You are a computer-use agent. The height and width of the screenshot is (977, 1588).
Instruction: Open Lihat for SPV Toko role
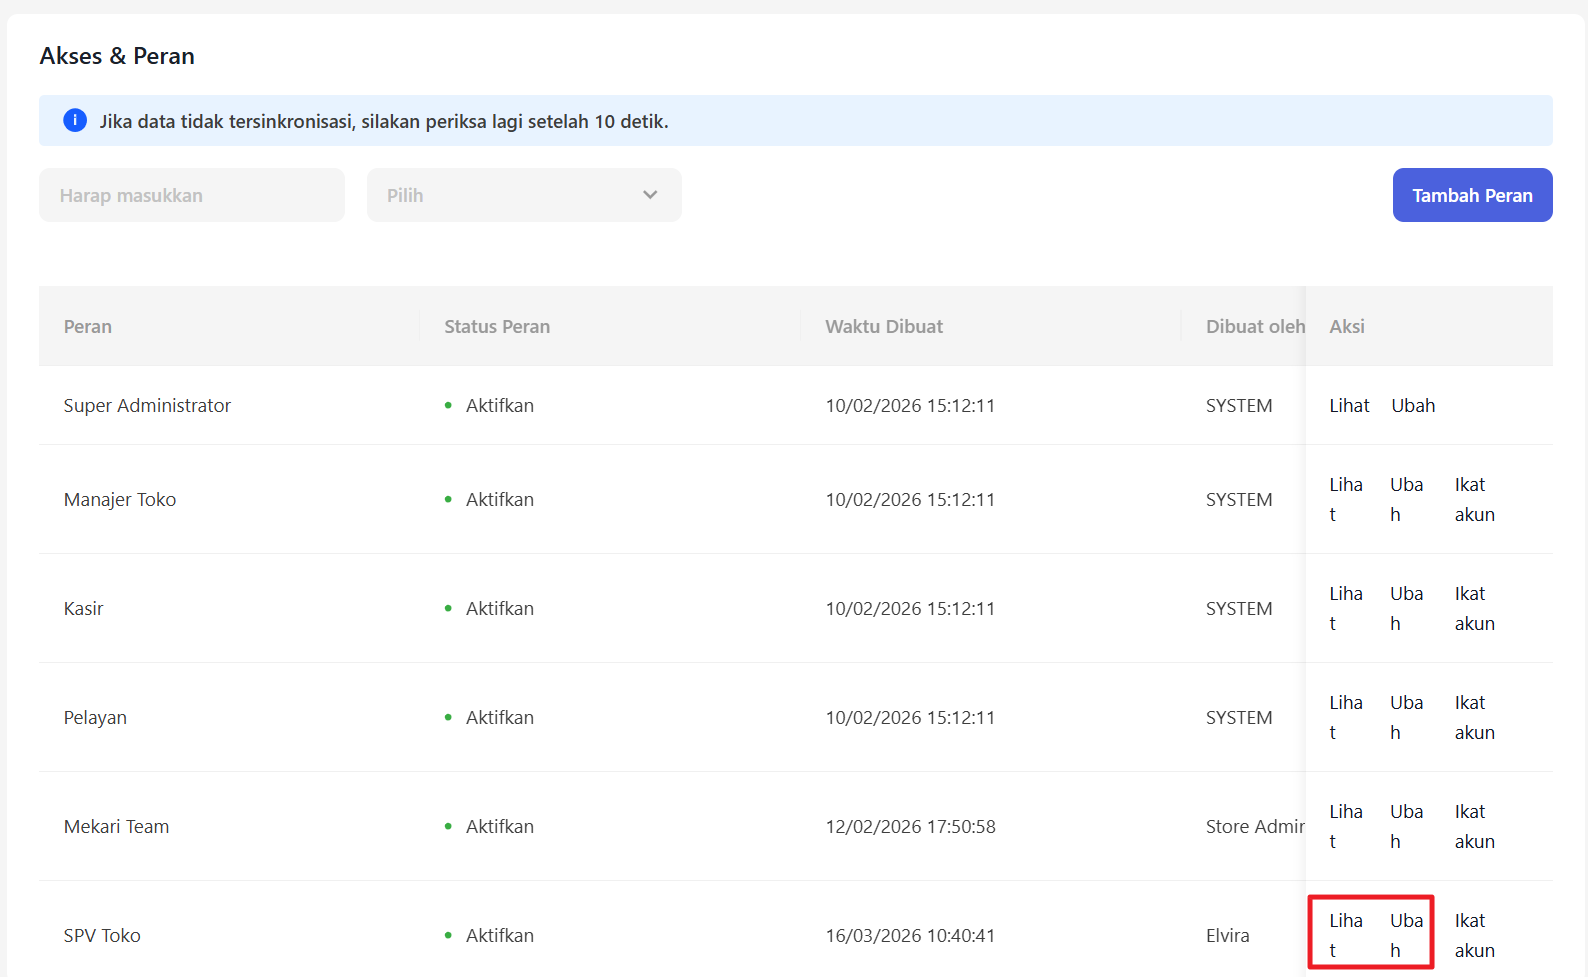(x=1345, y=935)
